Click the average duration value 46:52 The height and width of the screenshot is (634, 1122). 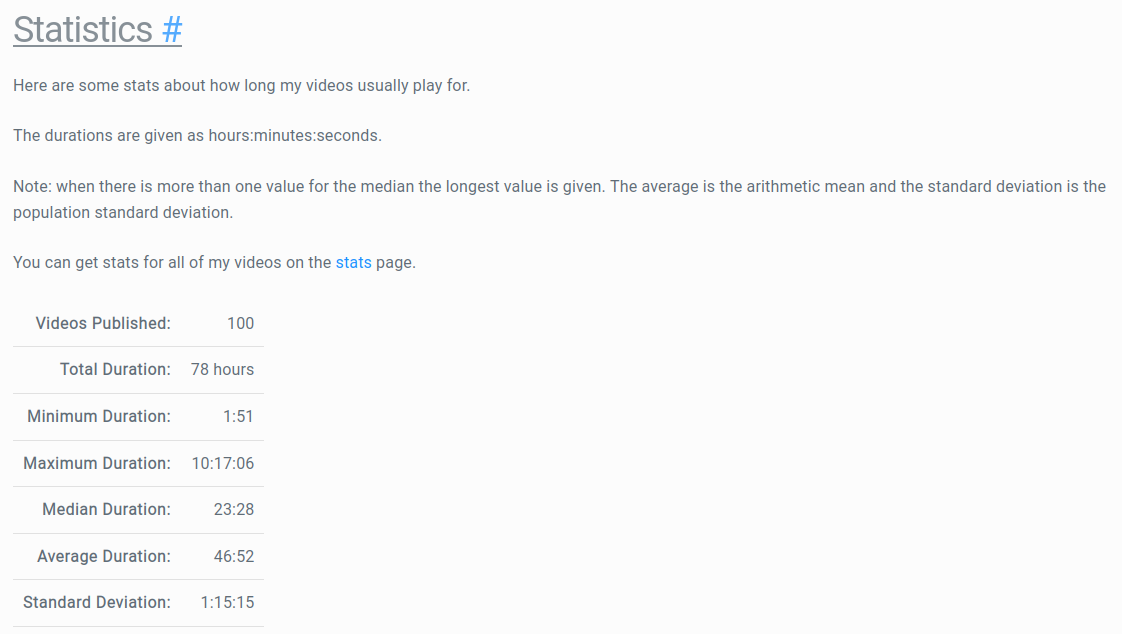click(x=234, y=557)
